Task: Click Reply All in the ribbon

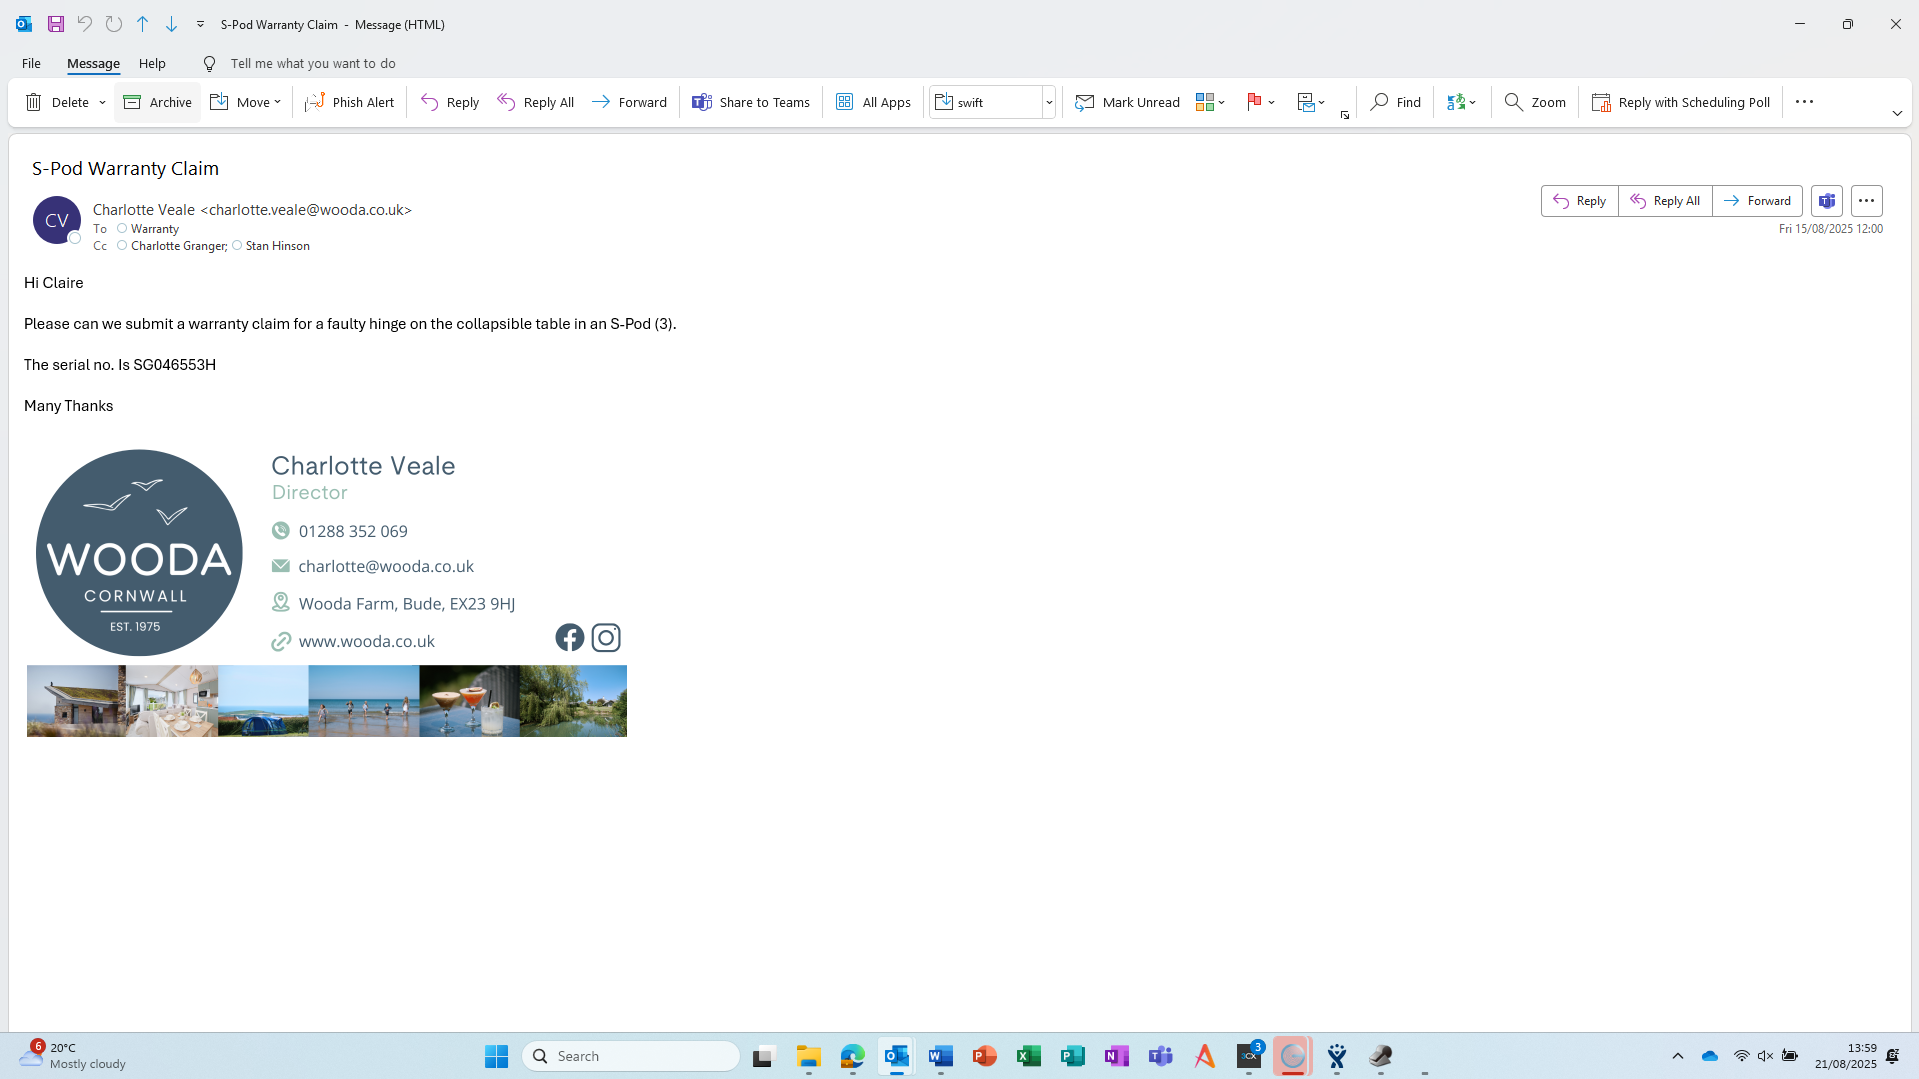Action: click(x=536, y=102)
